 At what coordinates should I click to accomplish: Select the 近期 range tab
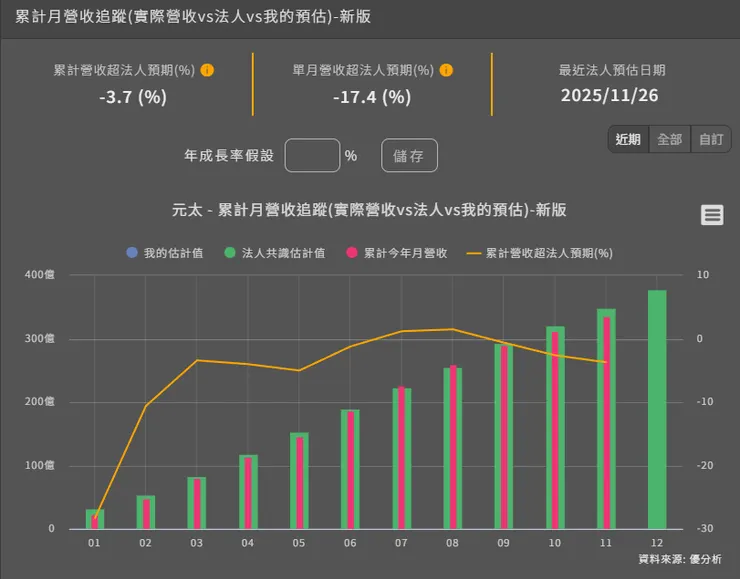pos(628,139)
